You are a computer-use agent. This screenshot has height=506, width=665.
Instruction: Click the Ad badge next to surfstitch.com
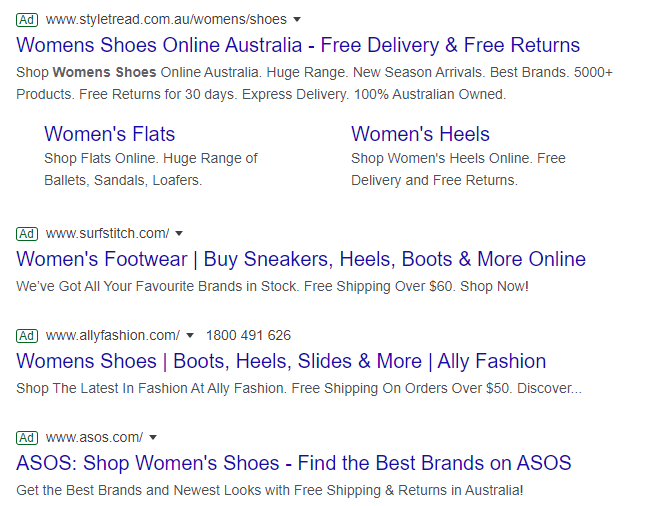tap(27, 233)
